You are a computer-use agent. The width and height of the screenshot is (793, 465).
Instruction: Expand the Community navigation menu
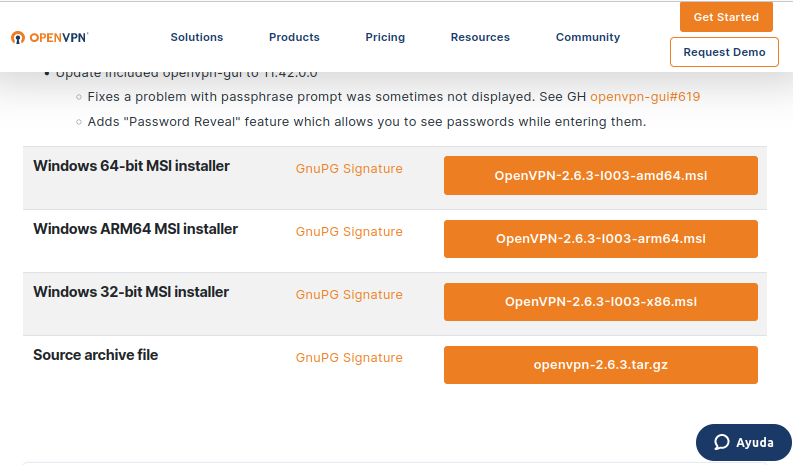588,37
